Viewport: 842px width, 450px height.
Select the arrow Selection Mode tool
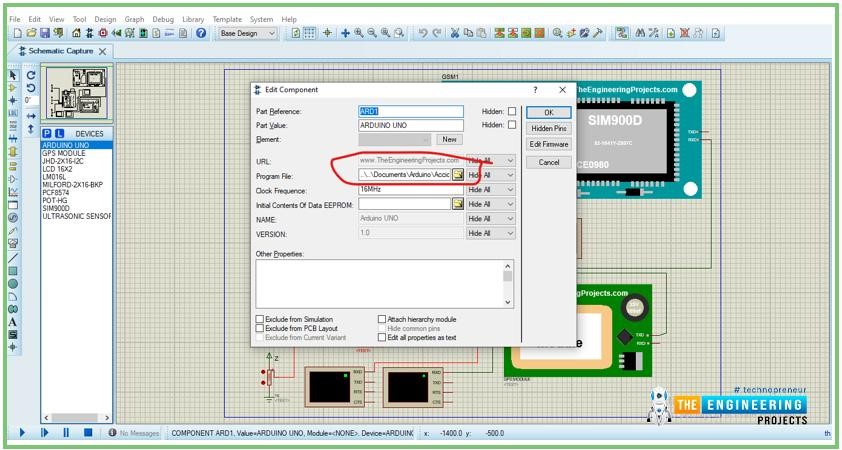pos(13,75)
